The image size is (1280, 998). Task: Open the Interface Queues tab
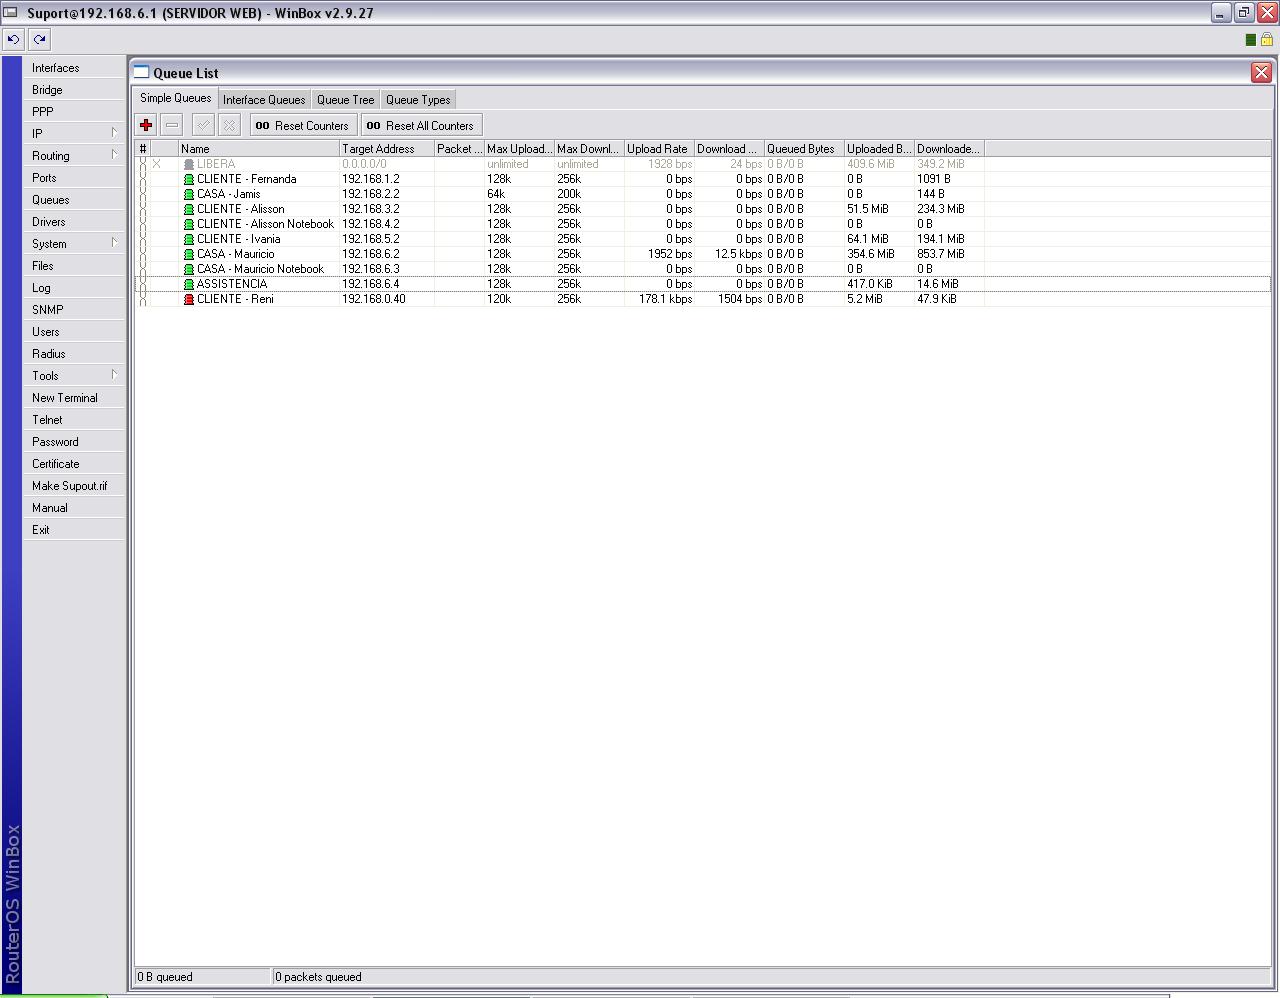(x=264, y=99)
